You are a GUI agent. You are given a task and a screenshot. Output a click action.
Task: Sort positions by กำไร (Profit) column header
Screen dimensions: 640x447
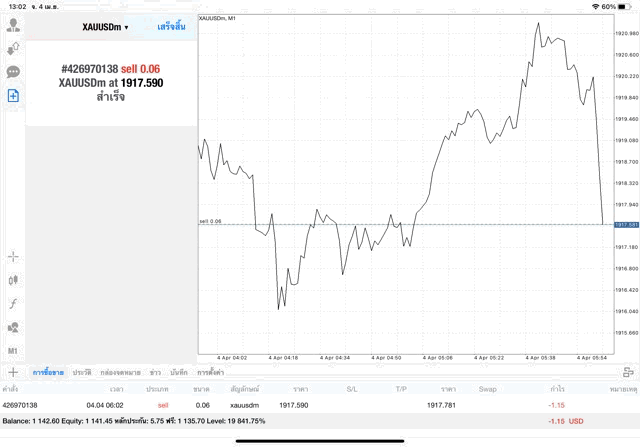click(557, 388)
